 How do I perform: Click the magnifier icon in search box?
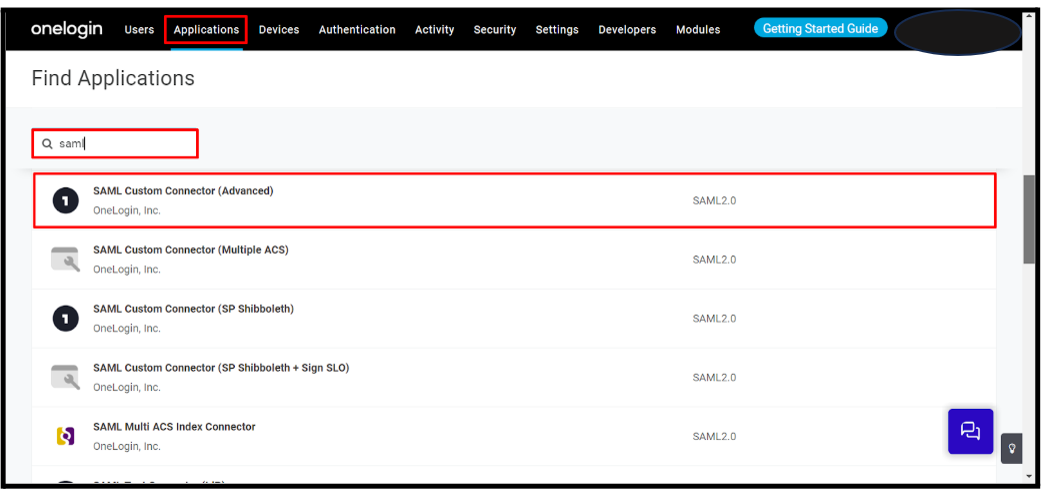47,144
